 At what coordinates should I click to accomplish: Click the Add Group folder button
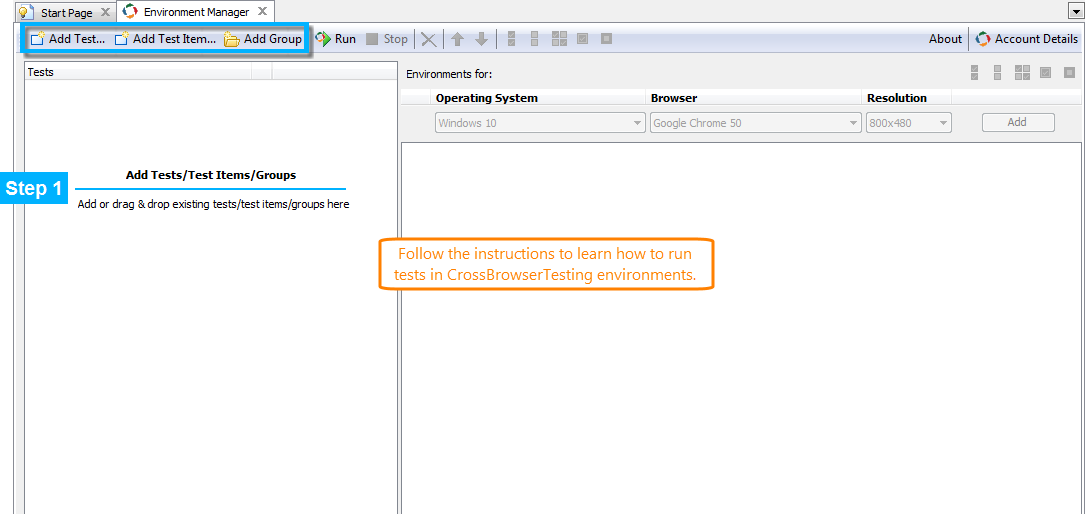click(262, 39)
